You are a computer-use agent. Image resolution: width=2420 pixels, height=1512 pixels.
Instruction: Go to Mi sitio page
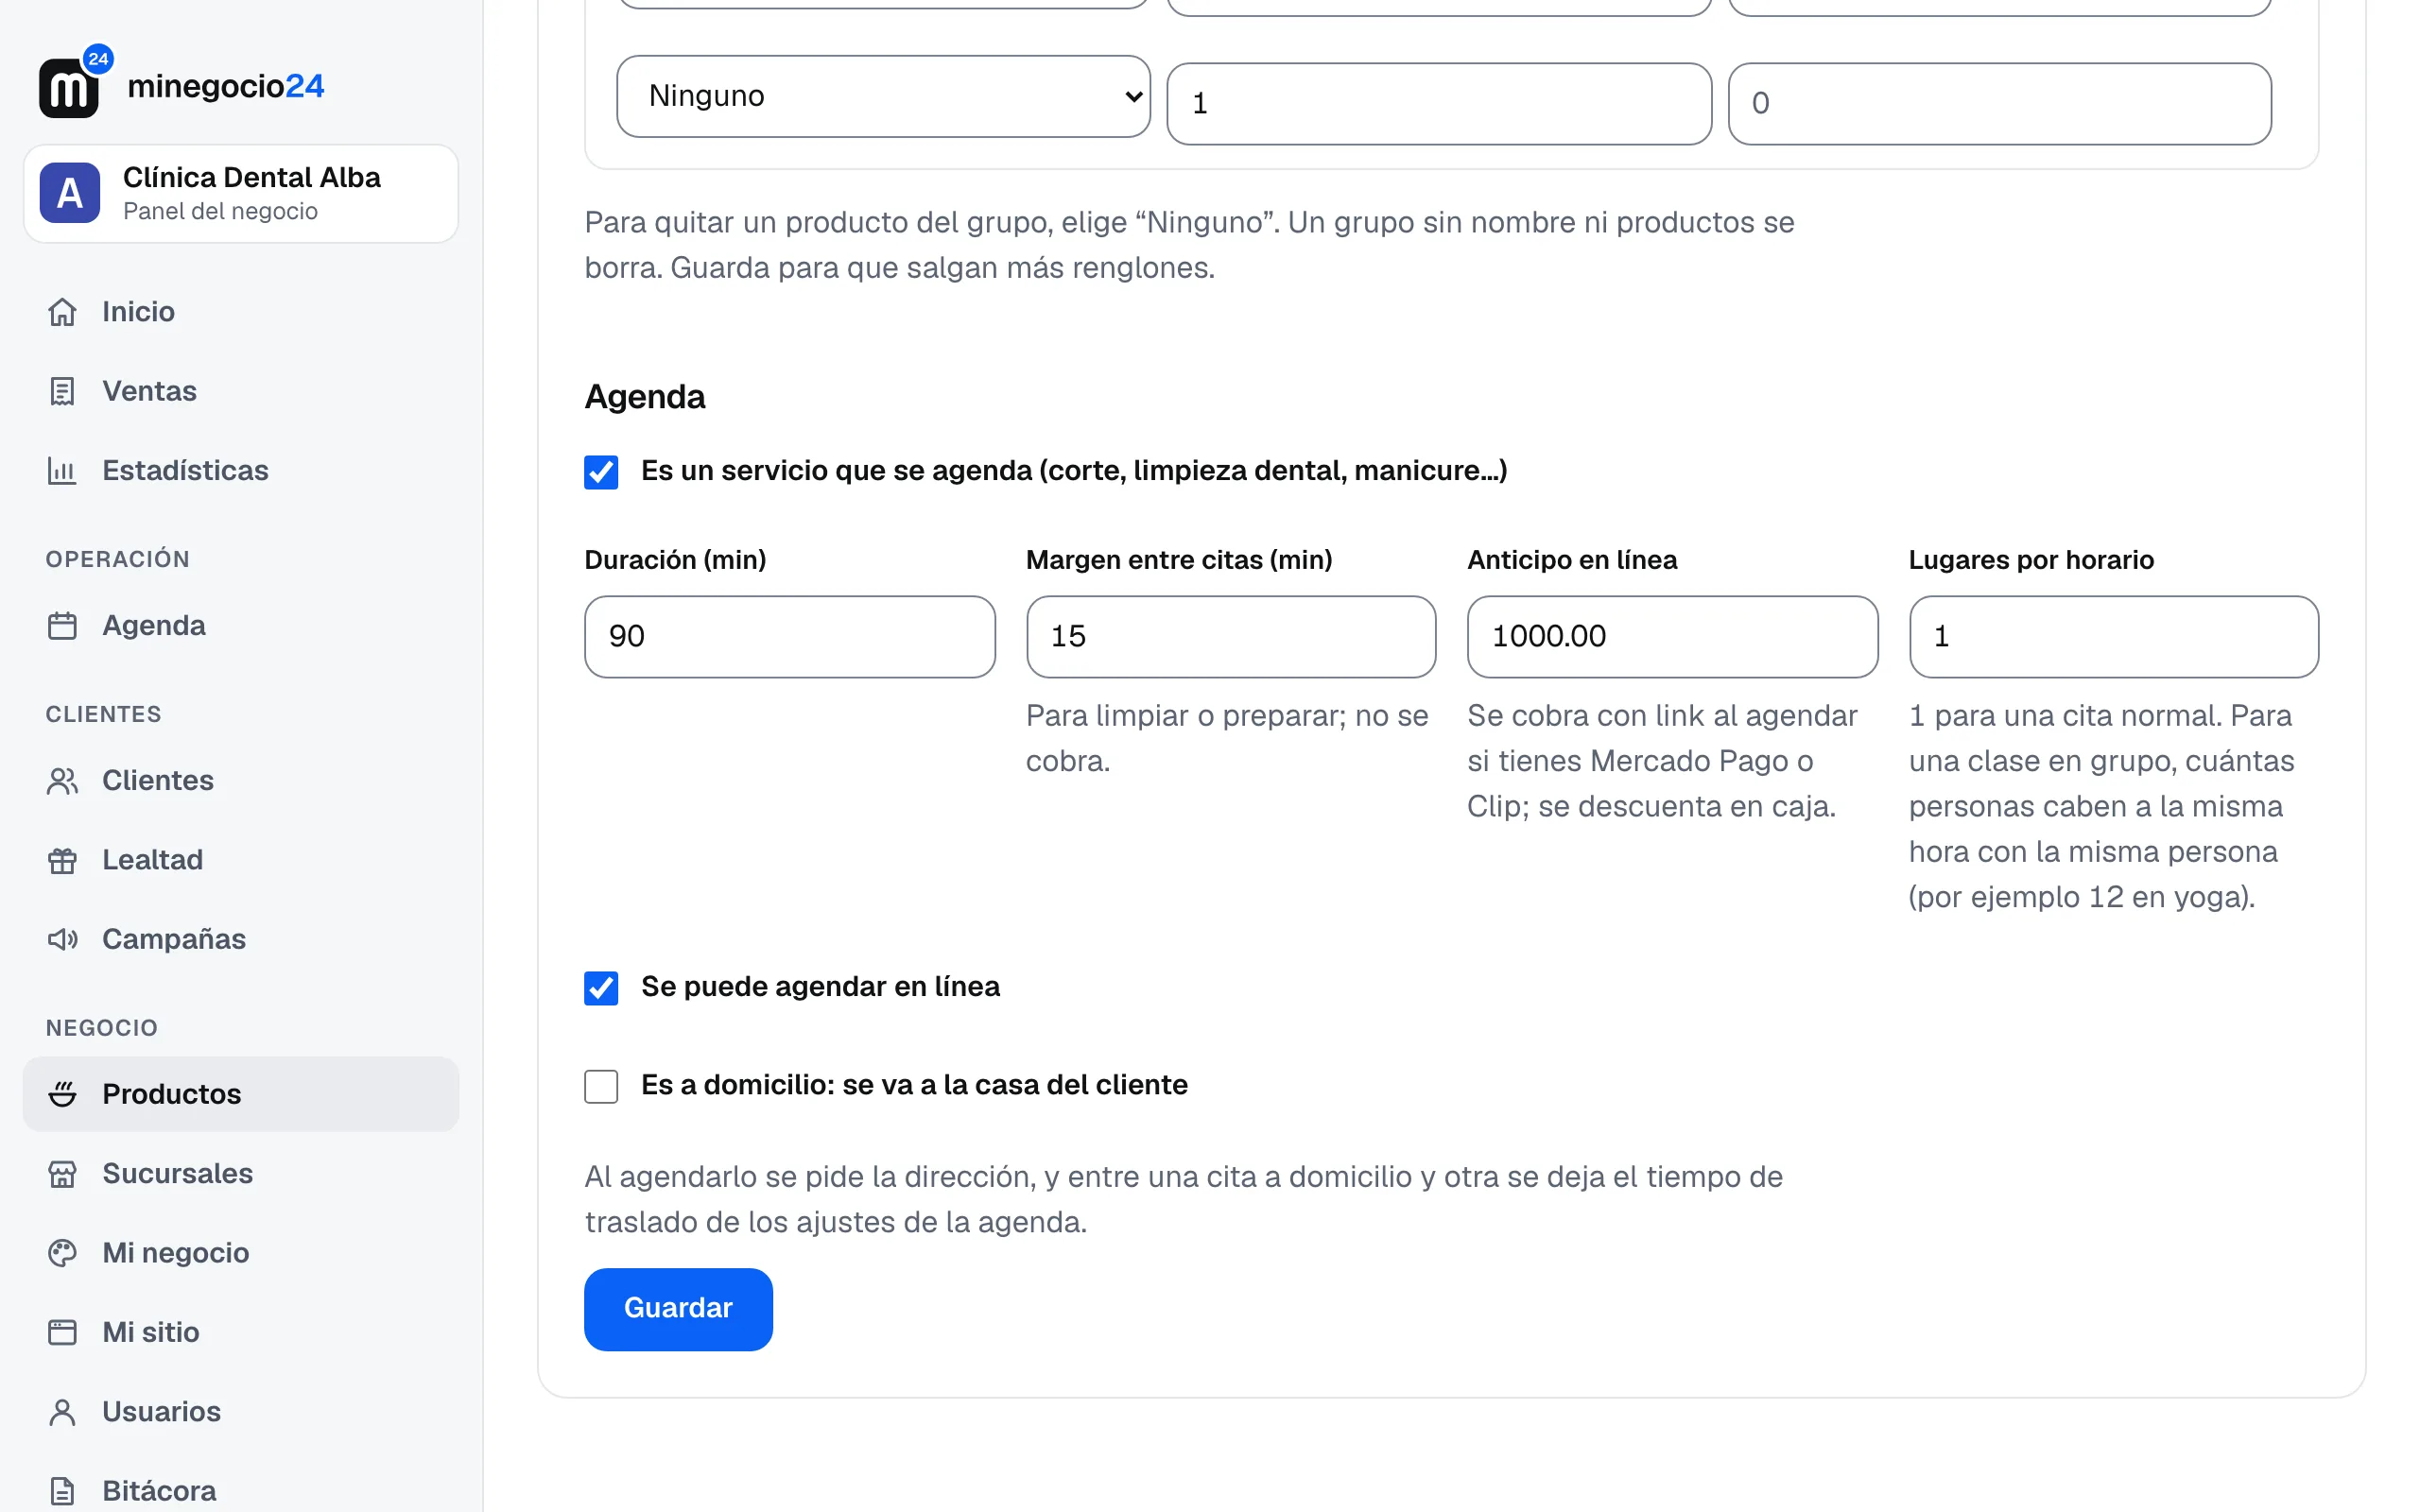click(x=241, y=1332)
